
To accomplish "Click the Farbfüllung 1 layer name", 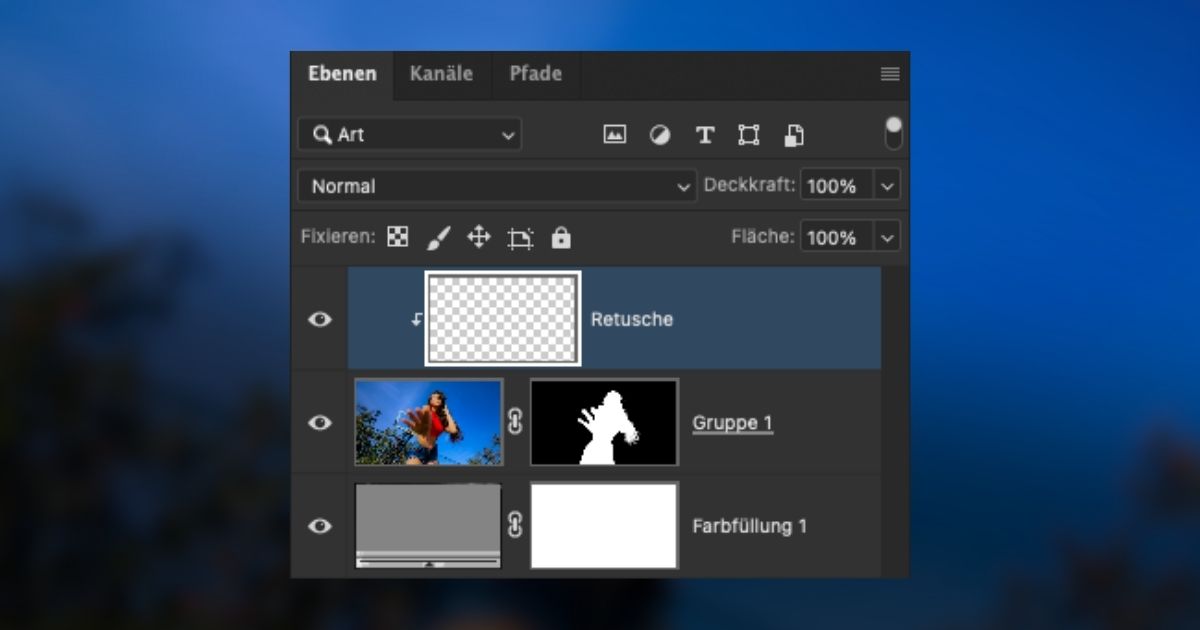I will 750,526.
